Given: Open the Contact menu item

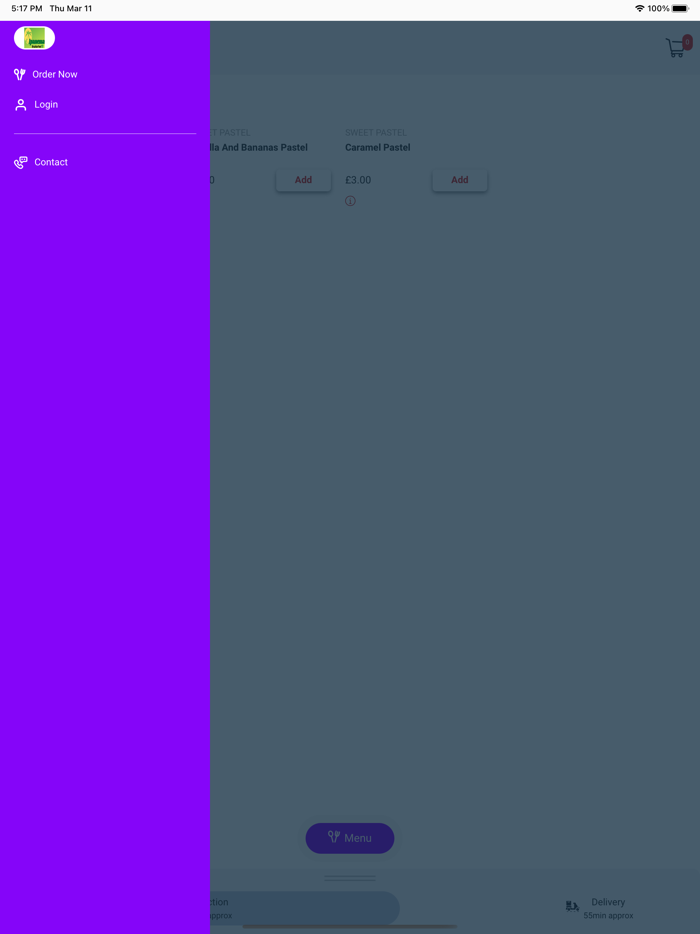Looking at the screenshot, I should coord(51,162).
